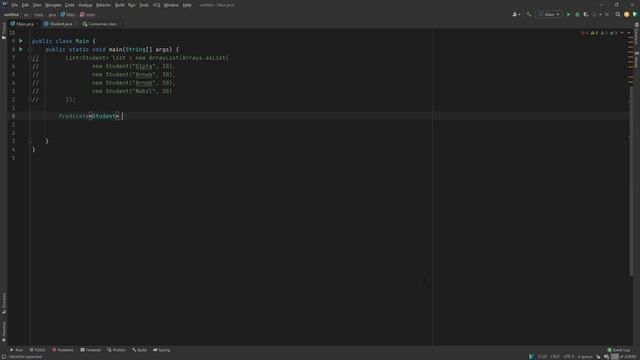Screen dimensions: 640x360
Task: Switch to the Main.java editor tab
Action: [25, 24]
